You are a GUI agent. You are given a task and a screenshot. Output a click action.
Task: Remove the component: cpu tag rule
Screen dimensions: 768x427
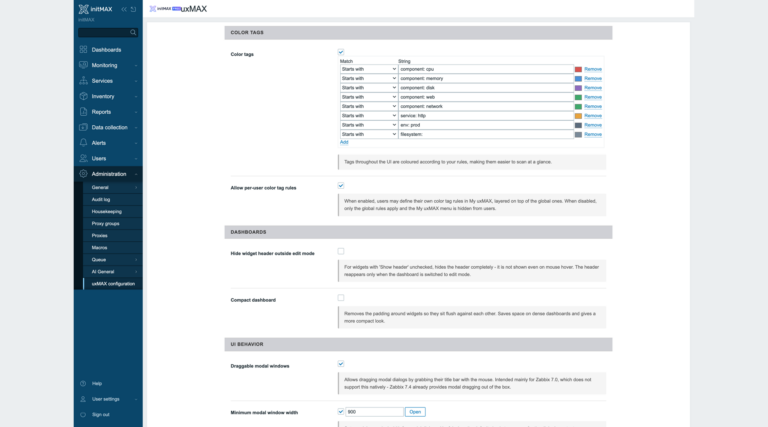(x=593, y=69)
